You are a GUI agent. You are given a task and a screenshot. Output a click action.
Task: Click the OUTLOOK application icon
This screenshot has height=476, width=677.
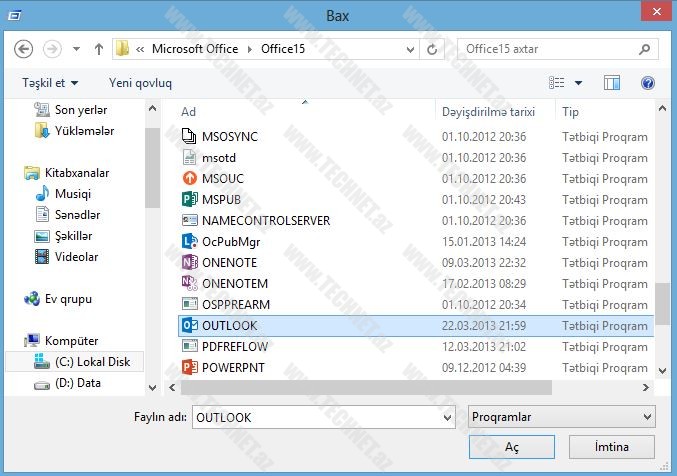click(190, 326)
